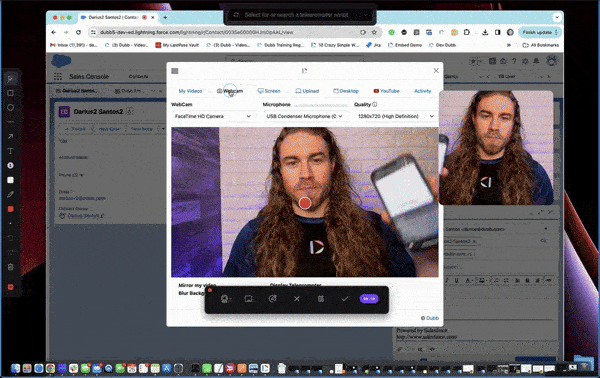Select the circle shape annotation tool
The image size is (600, 378).
[x=10, y=108]
